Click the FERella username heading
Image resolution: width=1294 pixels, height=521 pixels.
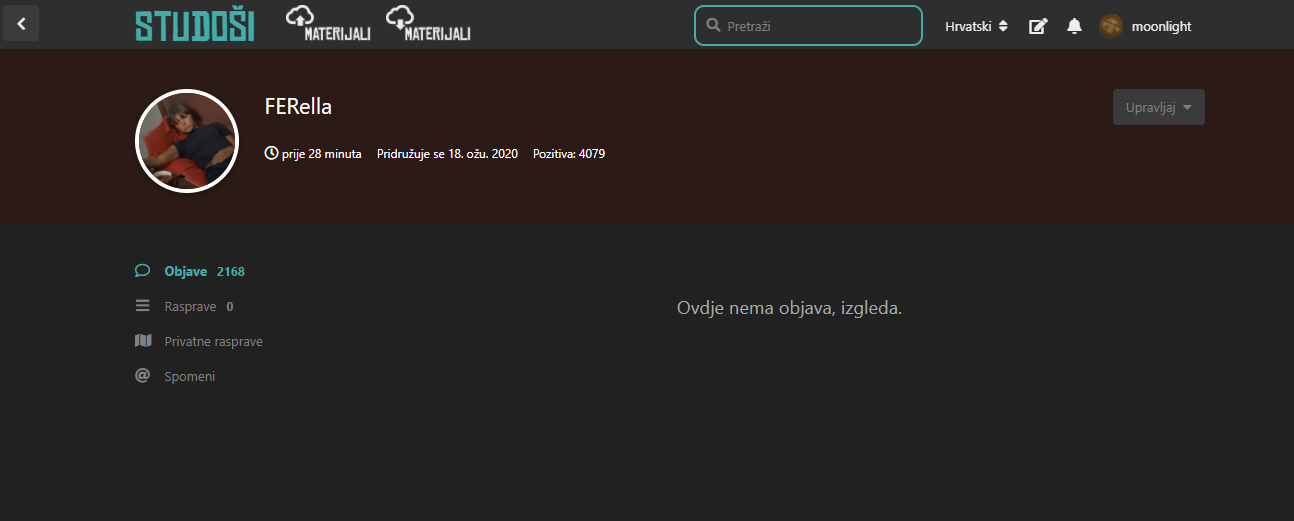[298, 107]
